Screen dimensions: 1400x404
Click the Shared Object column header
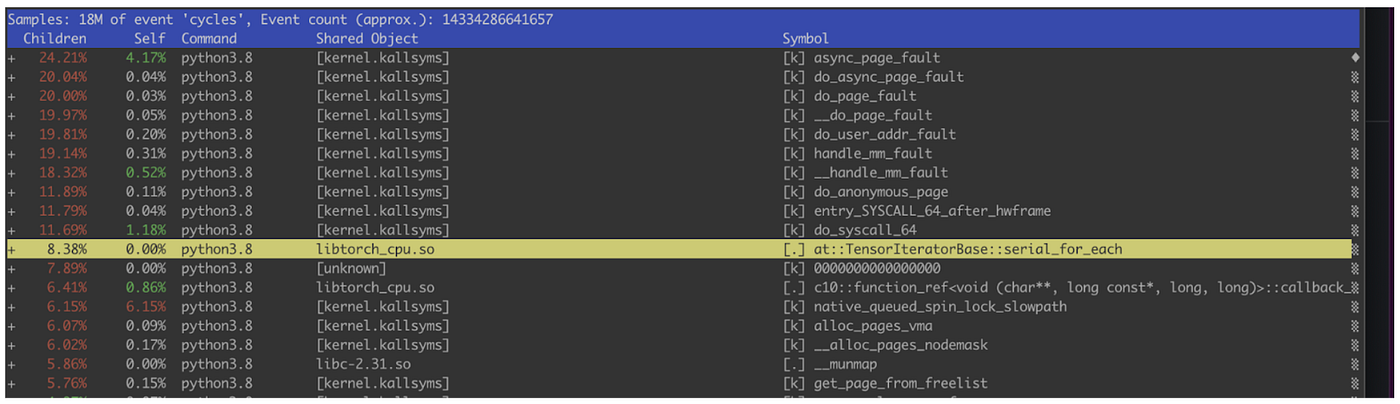tap(367, 38)
